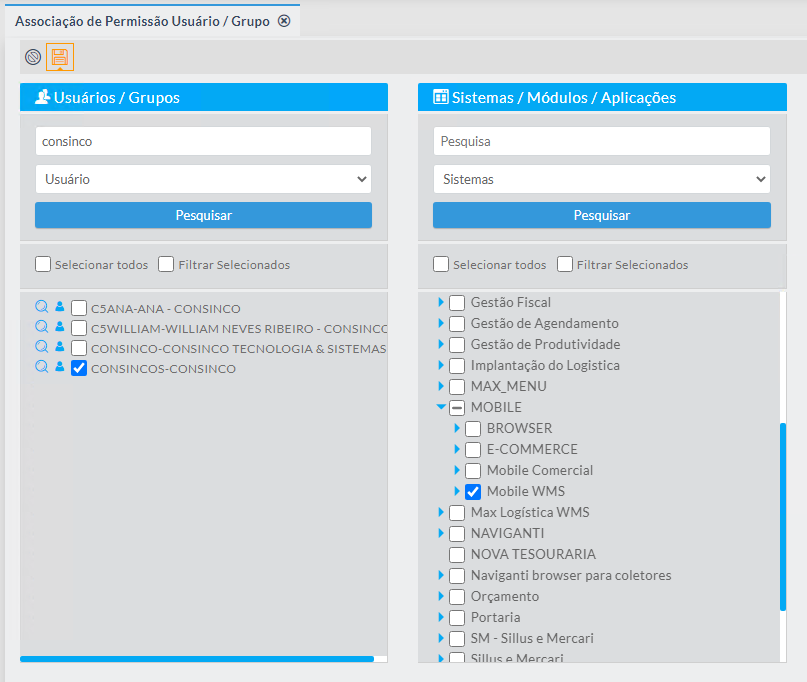Click person icon beside CONSINCO-CONSINCO TECNOLOGIA
Screen dimensions: 807x682
[x=60, y=346]
